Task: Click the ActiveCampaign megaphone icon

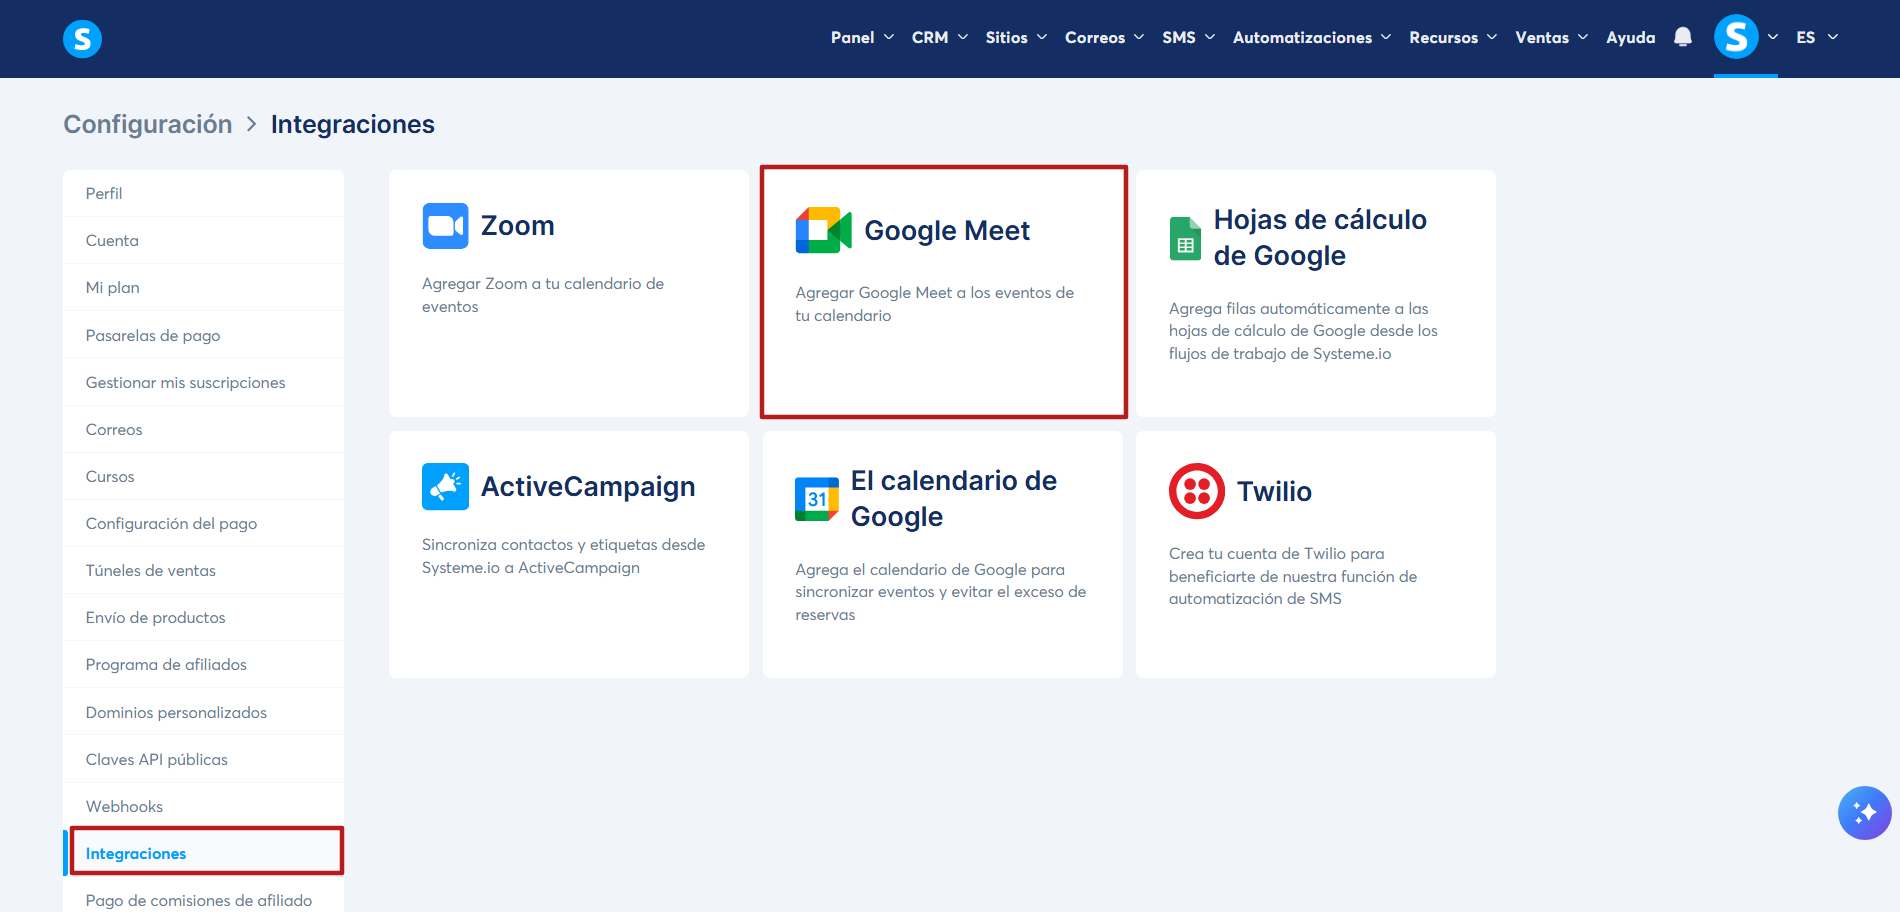Action: coord(445,487)
